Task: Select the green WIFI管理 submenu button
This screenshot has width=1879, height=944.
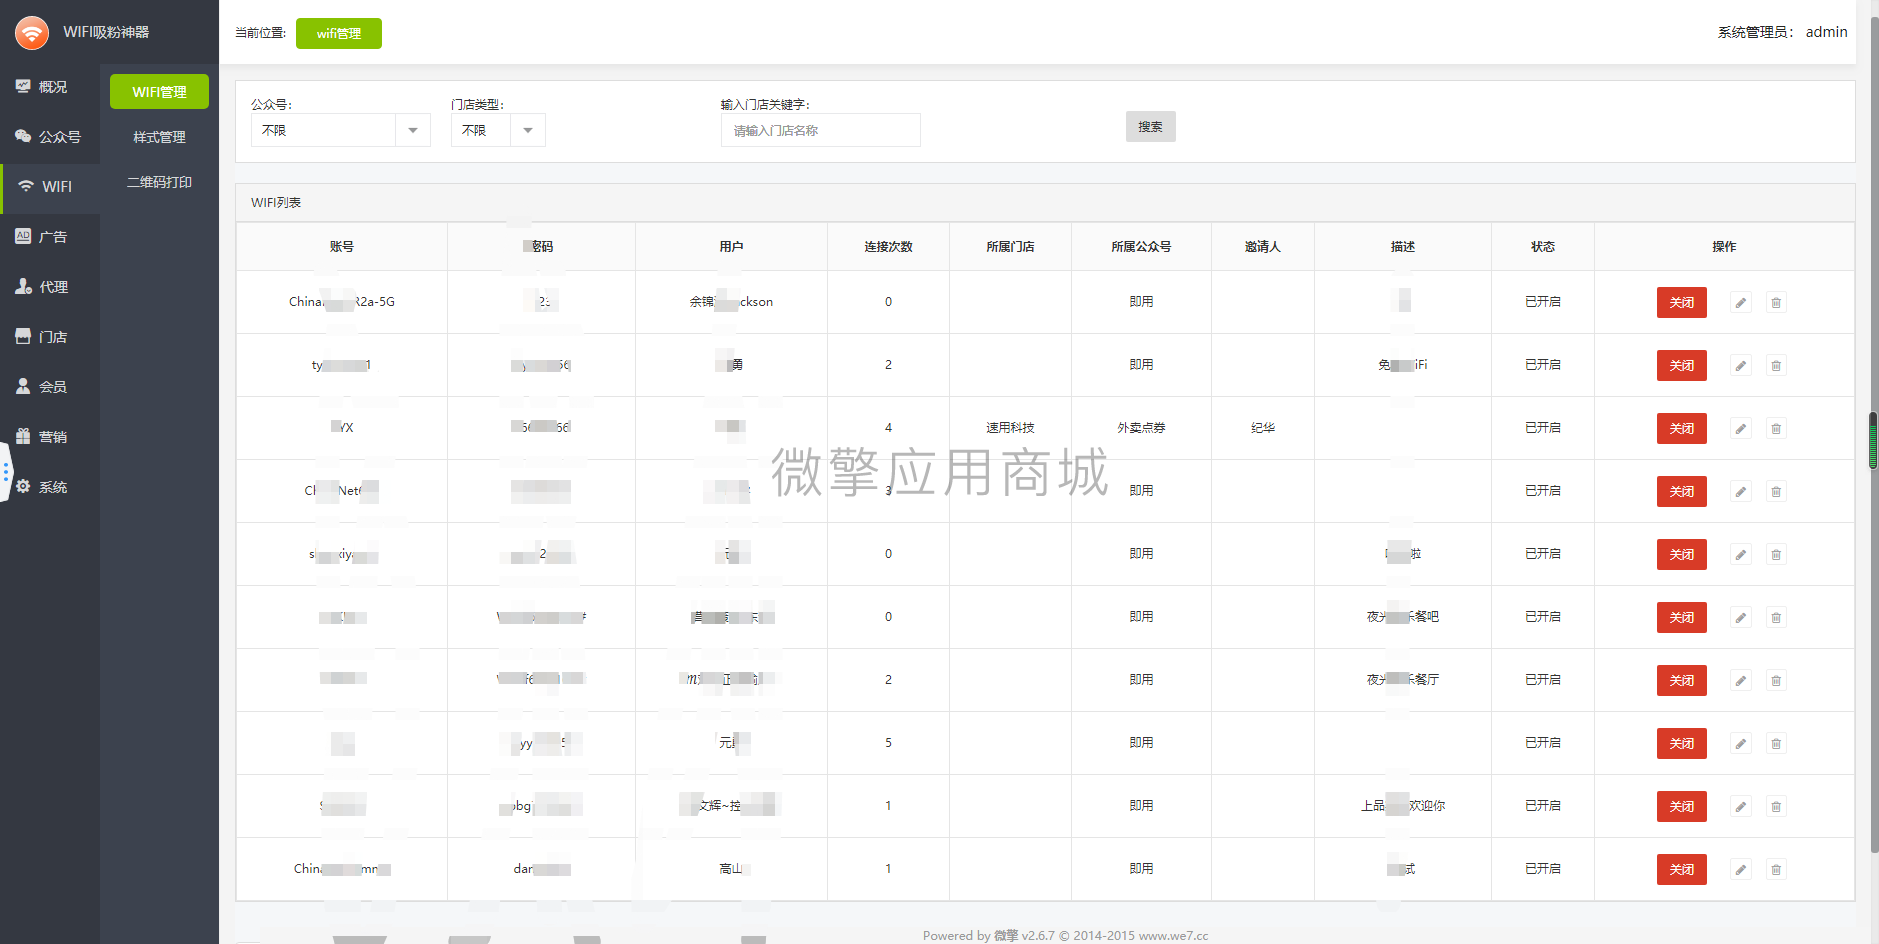Action: (159, 91)
